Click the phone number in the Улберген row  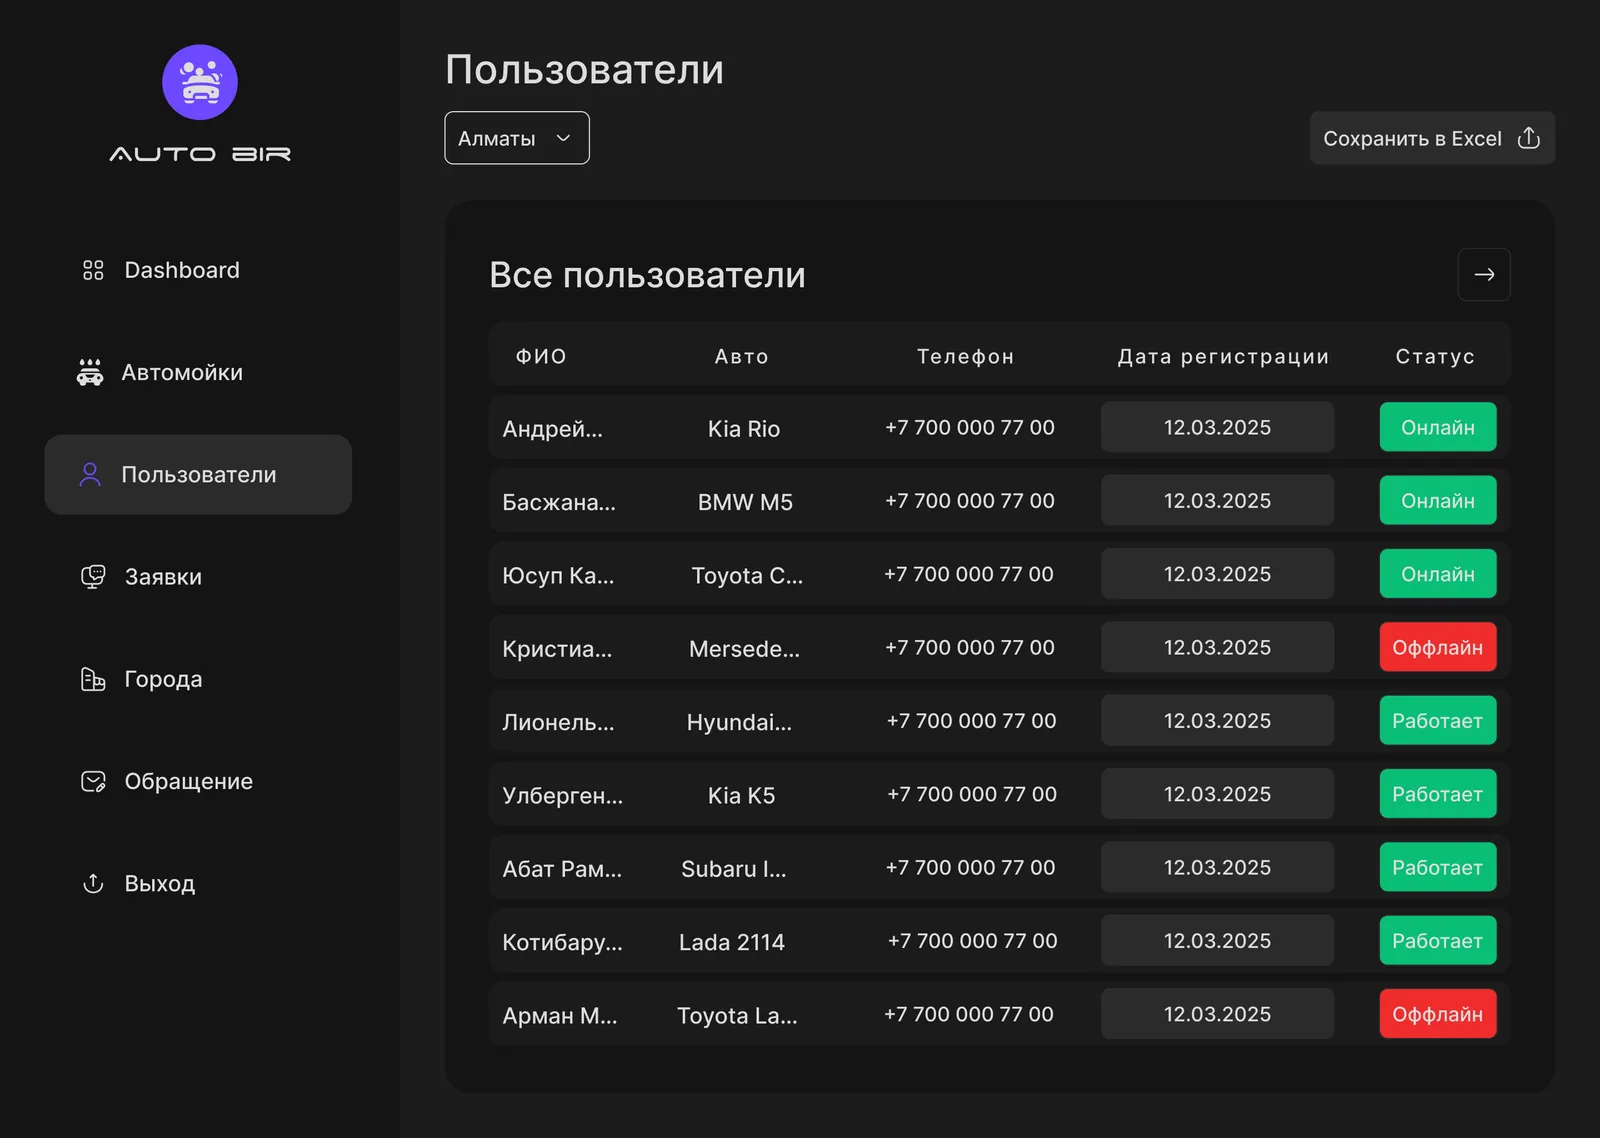[972, 794]
